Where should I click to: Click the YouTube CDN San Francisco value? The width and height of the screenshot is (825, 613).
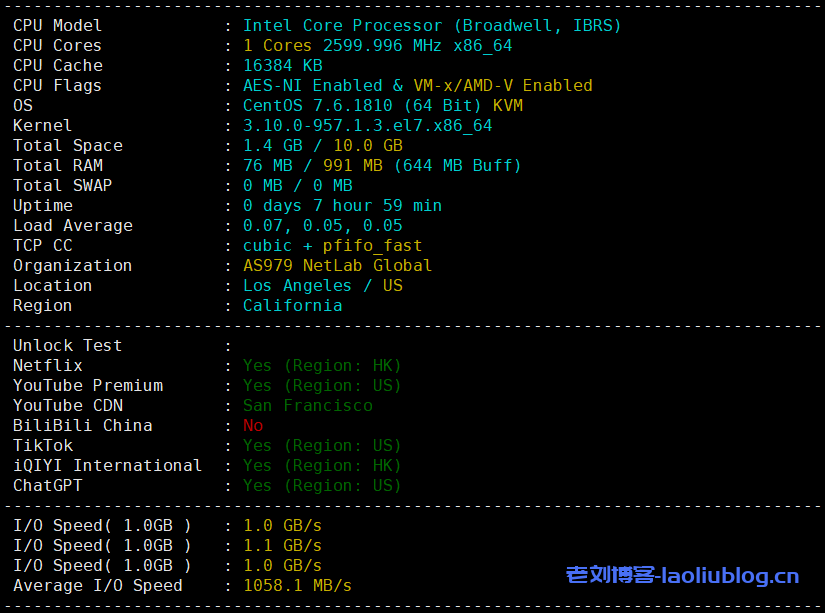coord(307,406)
